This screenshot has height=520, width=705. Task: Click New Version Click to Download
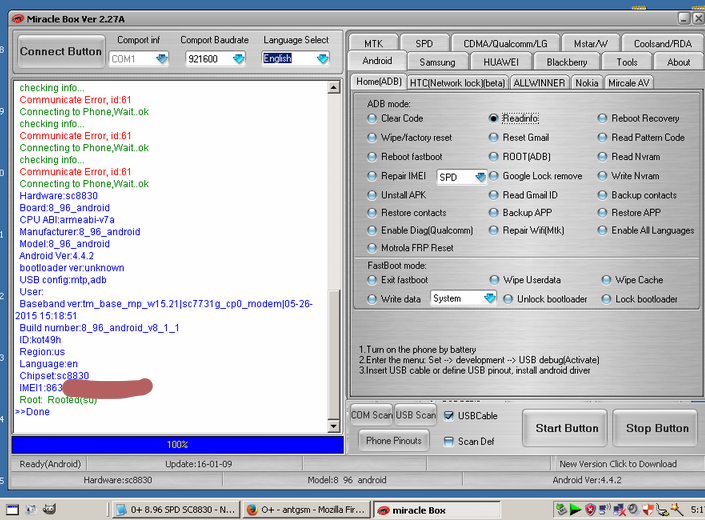click(x=618, y=464)
